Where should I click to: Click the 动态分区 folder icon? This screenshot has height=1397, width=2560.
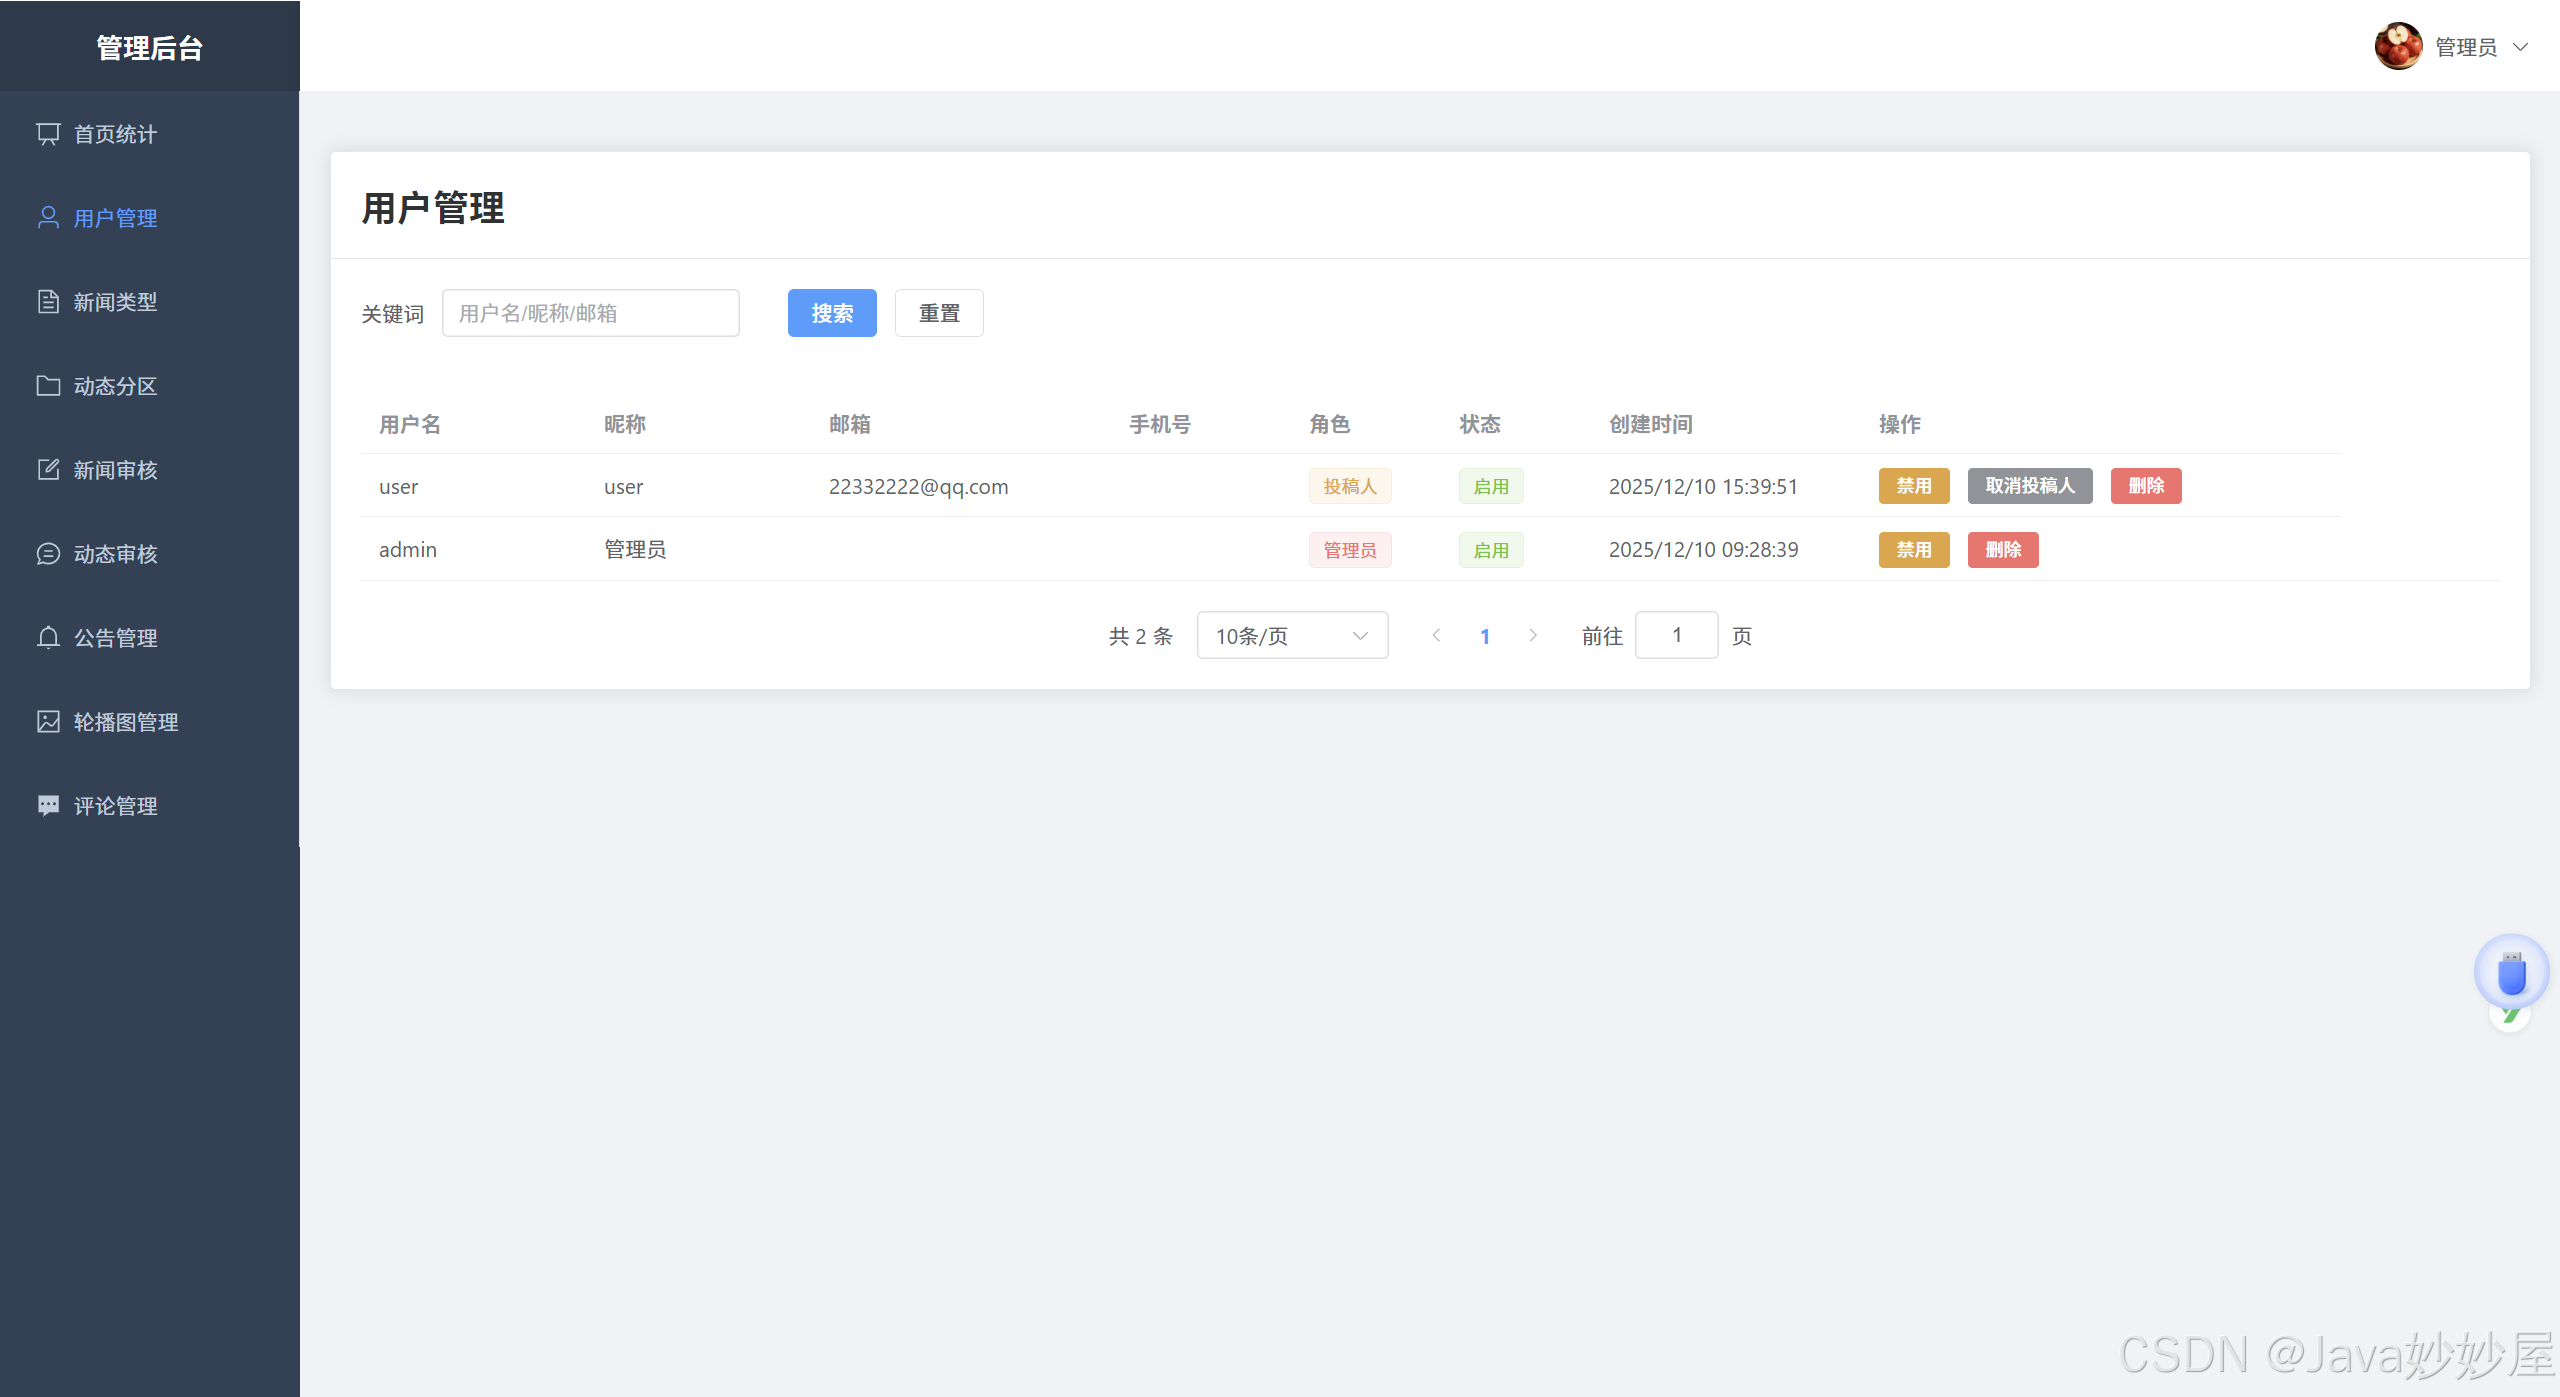48,386
